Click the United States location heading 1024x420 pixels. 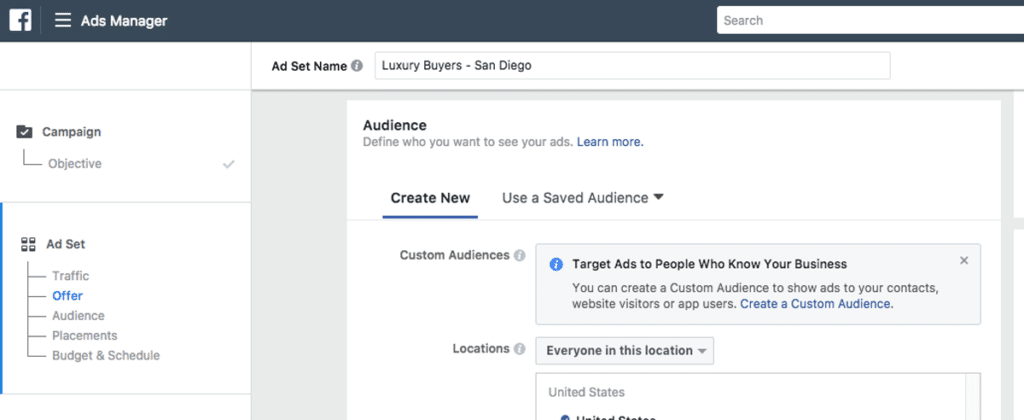click(586, 393)
